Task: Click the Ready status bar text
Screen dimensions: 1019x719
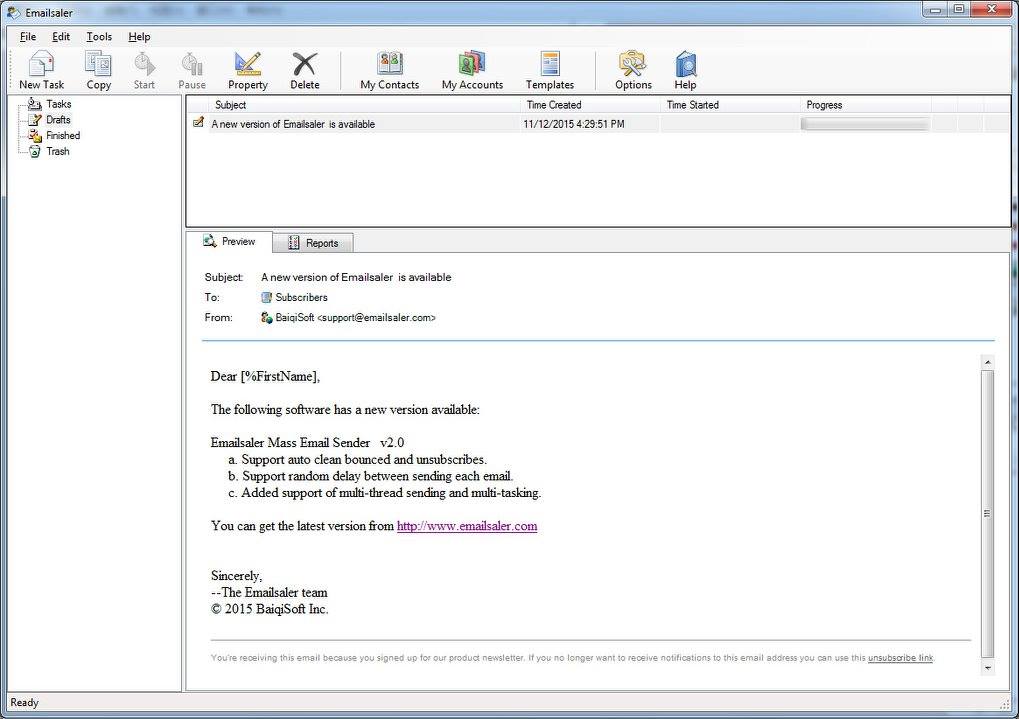Action: (x=25, y=703)
